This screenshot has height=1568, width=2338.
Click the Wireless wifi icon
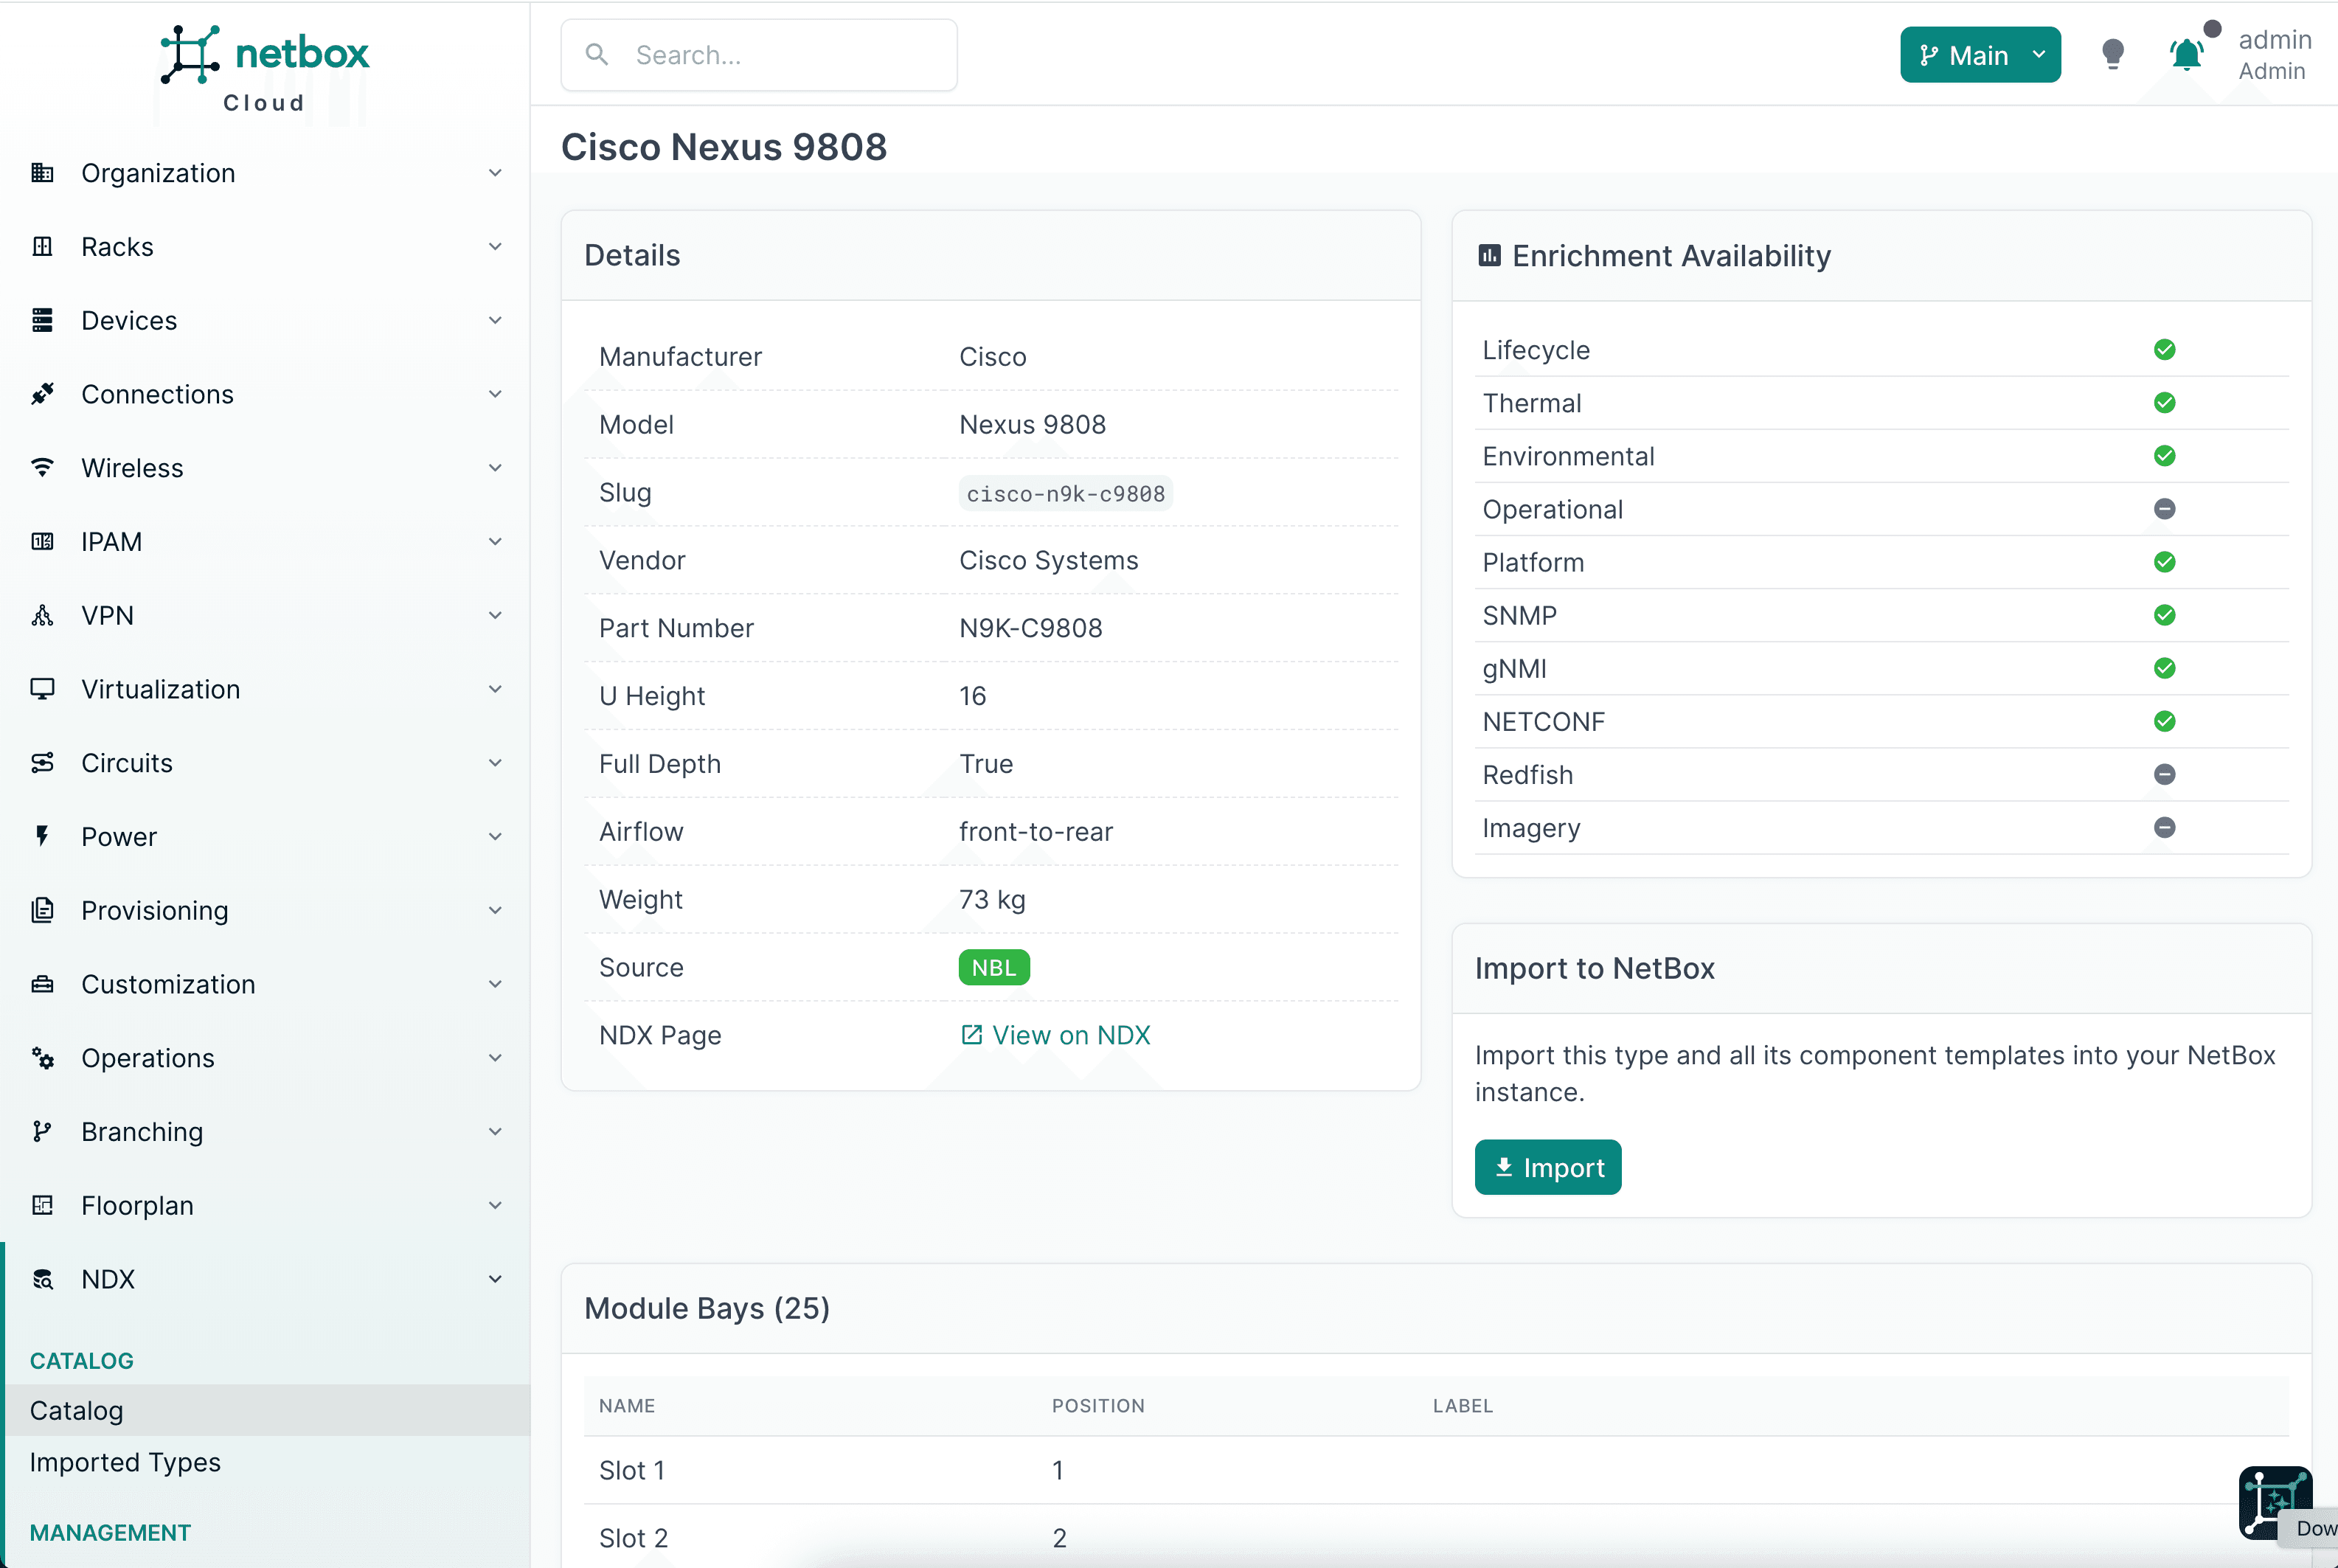[x=42, y=468]
